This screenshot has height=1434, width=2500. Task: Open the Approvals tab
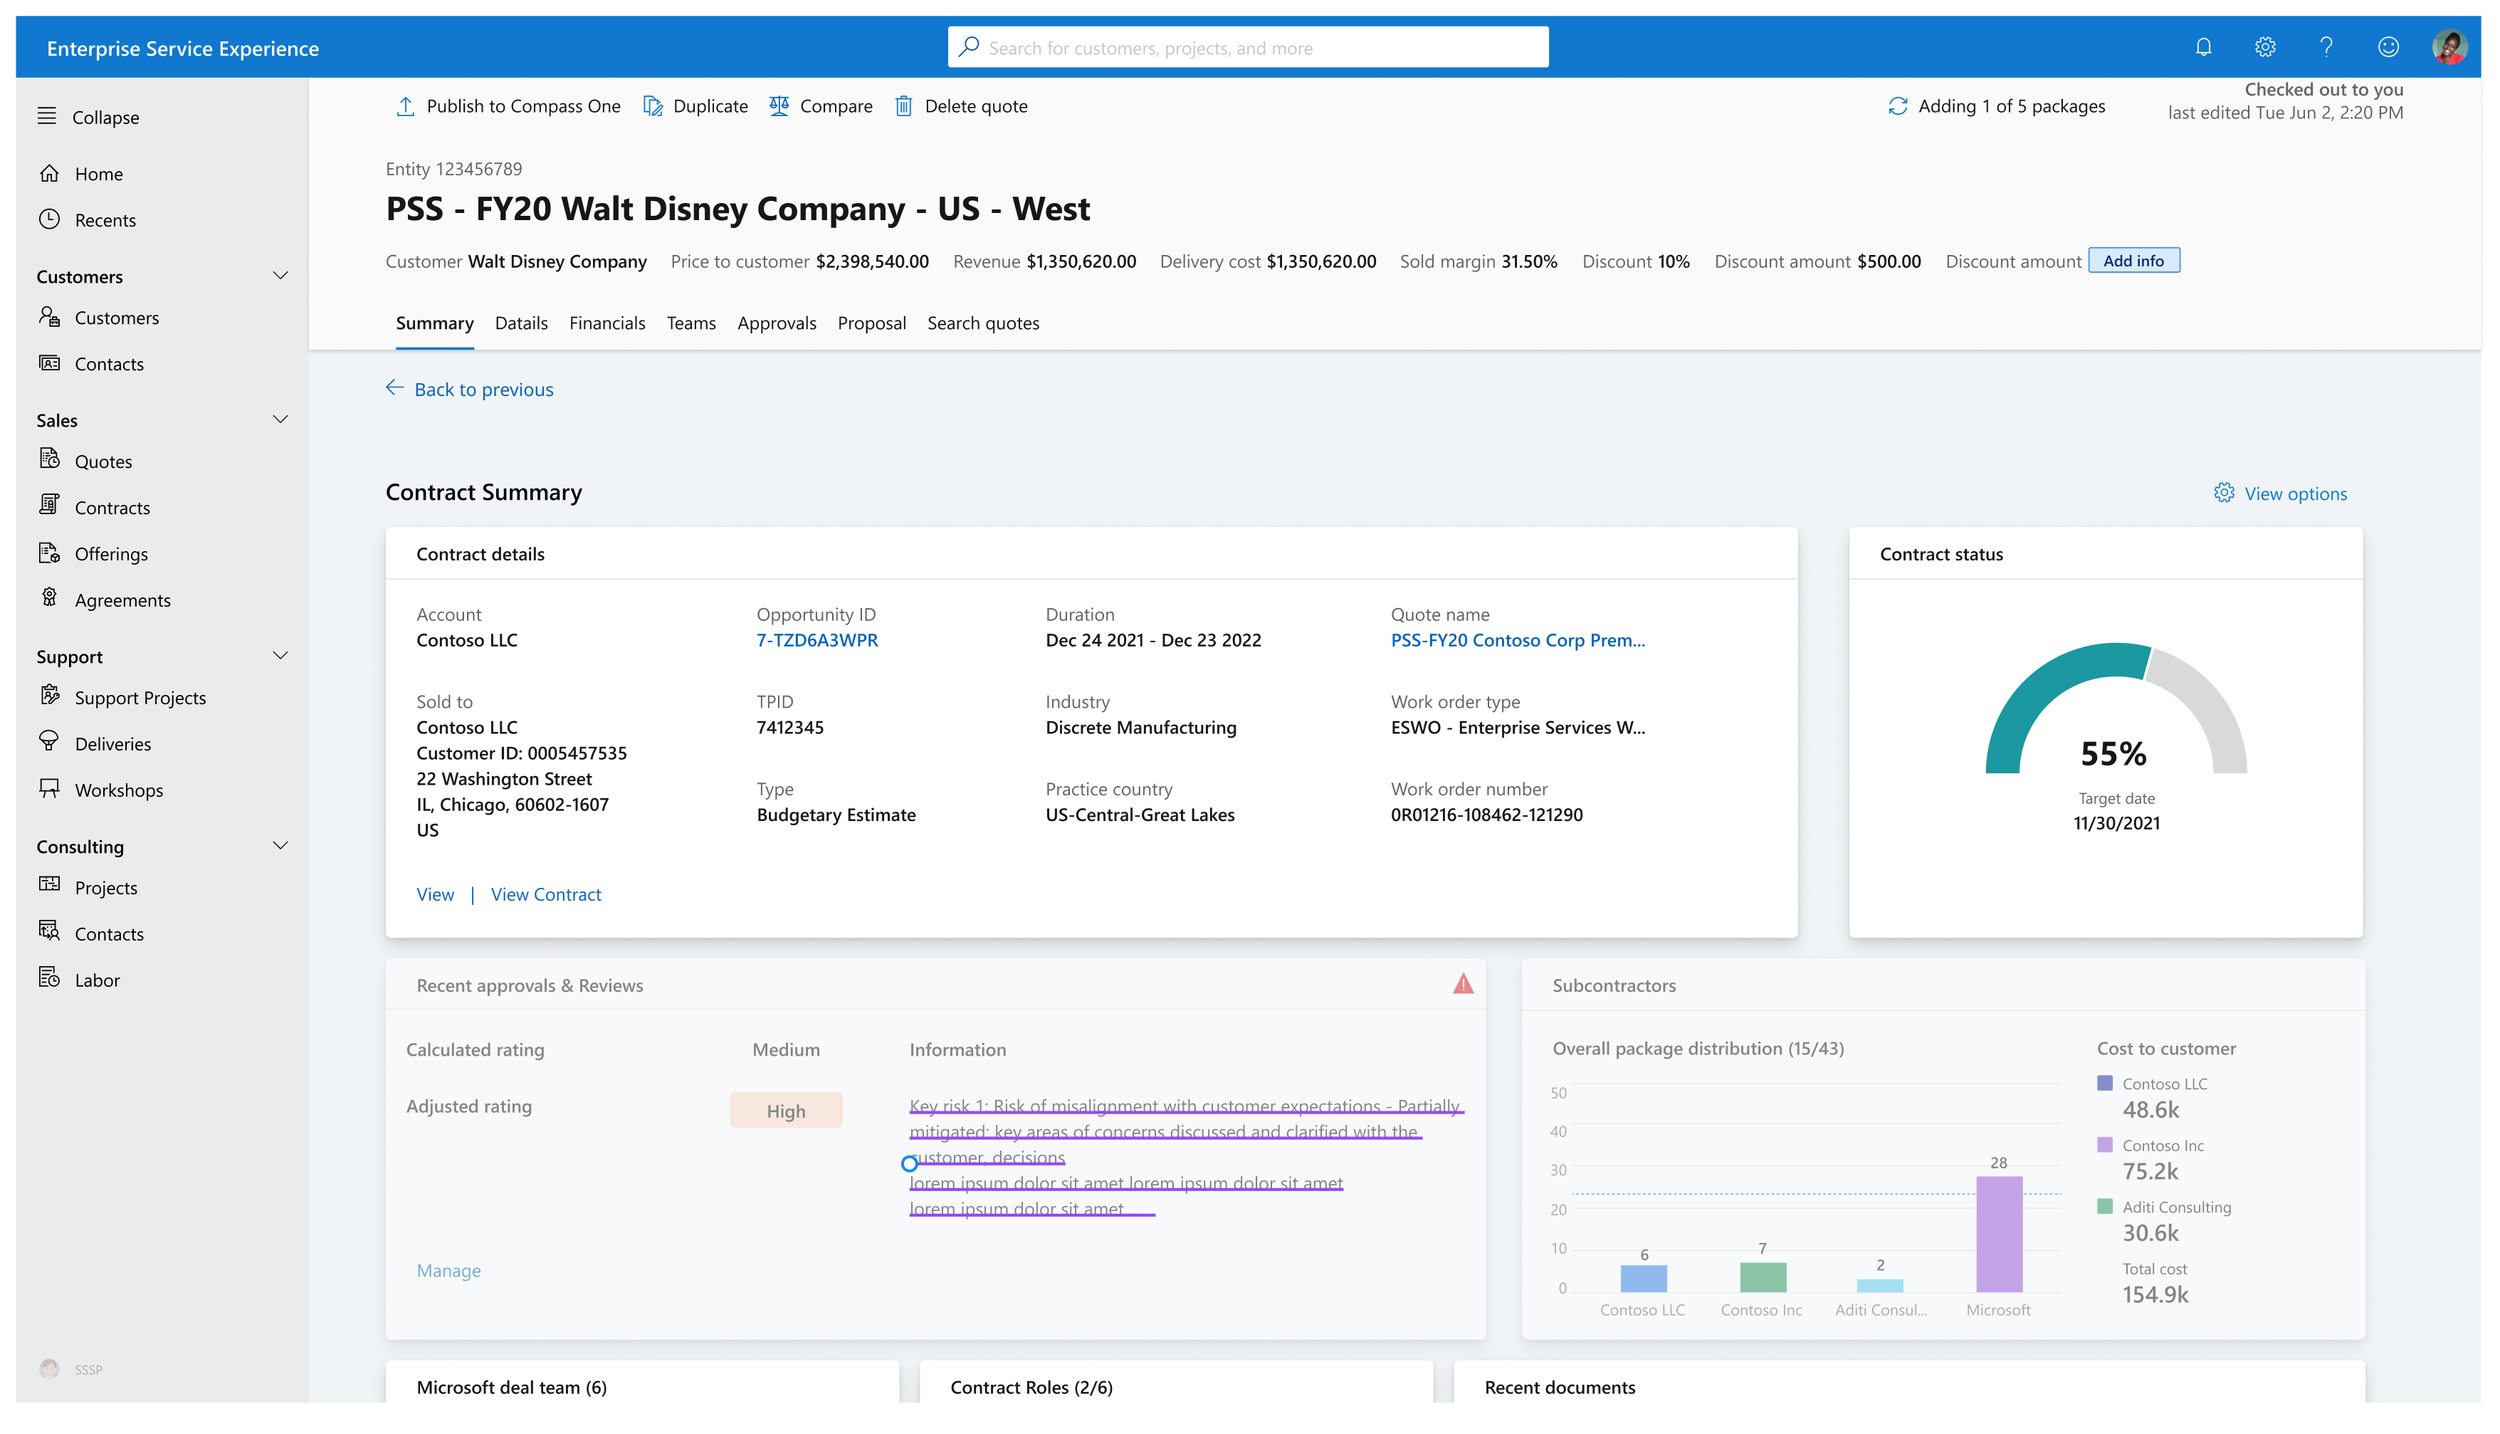(776, 323)
